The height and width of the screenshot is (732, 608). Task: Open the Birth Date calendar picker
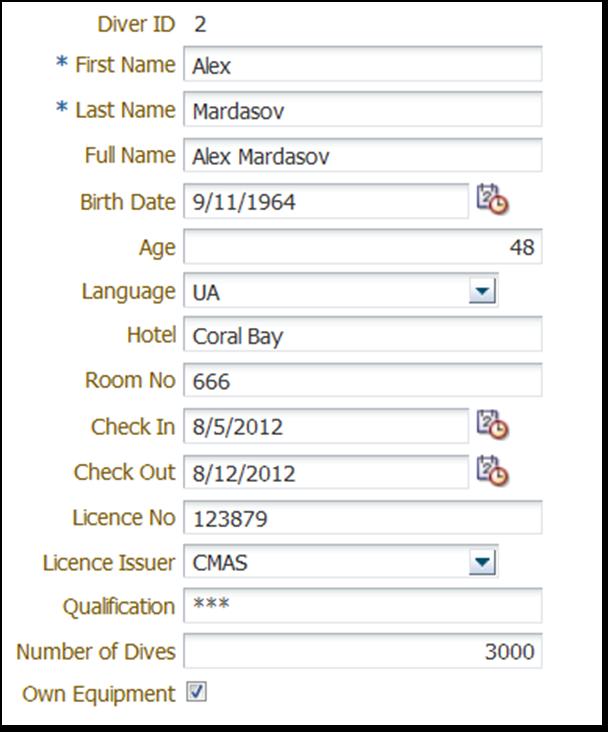pyautogui.click(x=492, y=200)
